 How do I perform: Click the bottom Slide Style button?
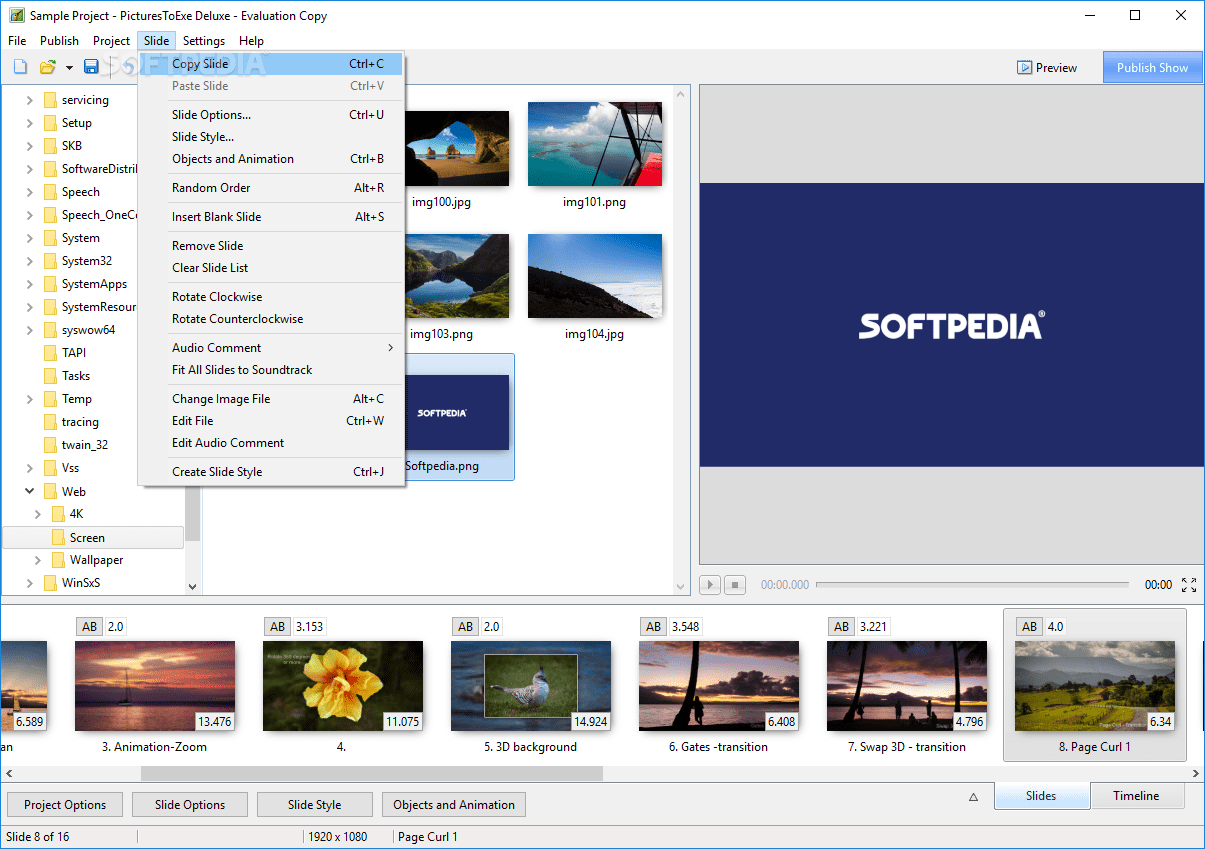tap(315, 805)
